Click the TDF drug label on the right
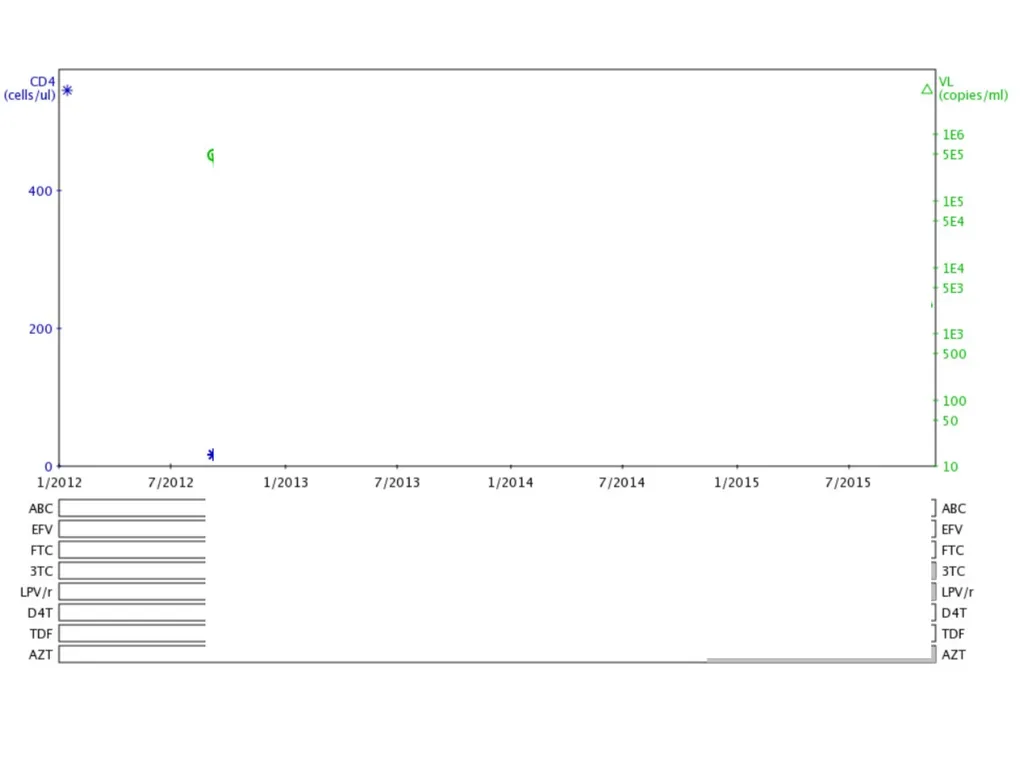 (953, 634)
